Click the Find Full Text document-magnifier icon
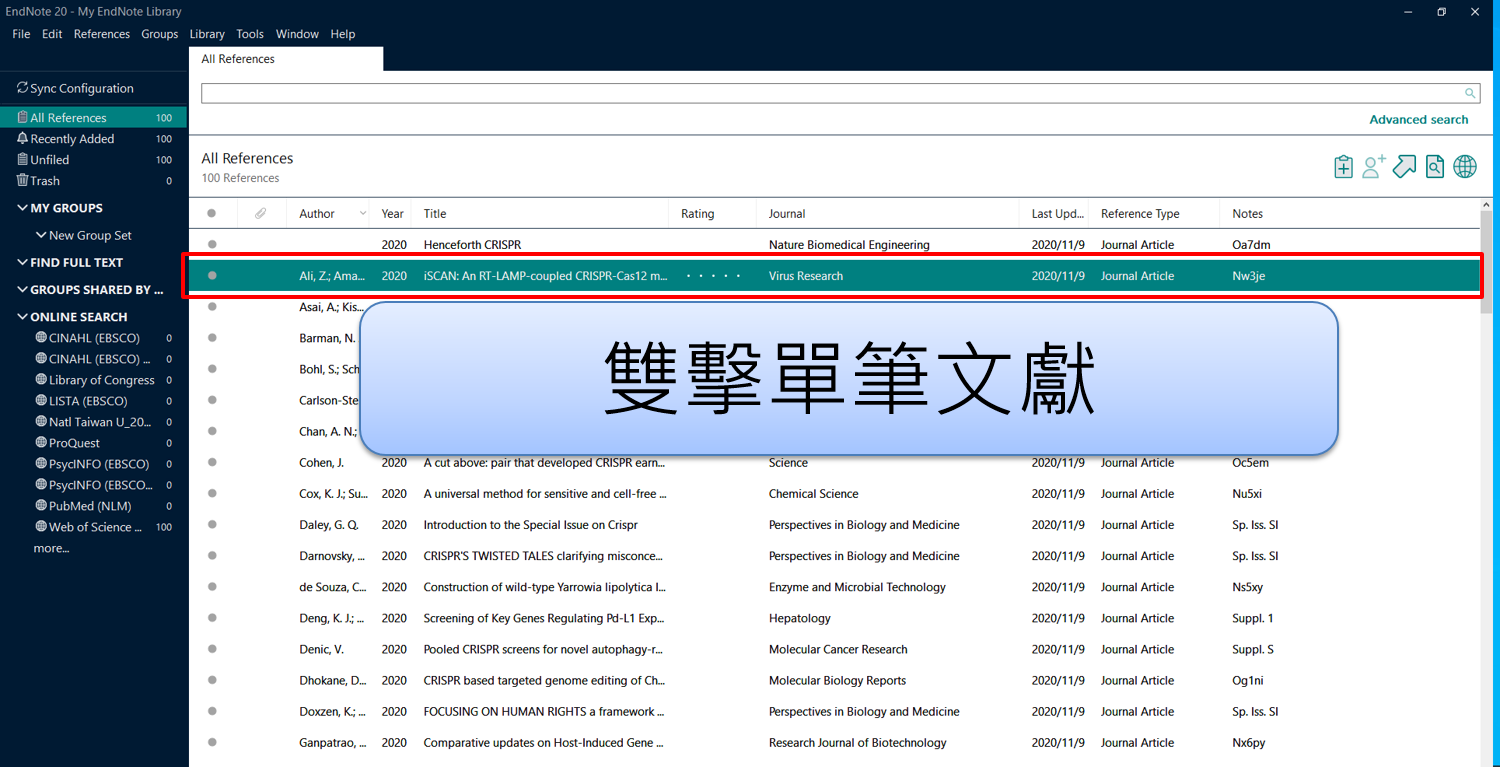 1435,167
